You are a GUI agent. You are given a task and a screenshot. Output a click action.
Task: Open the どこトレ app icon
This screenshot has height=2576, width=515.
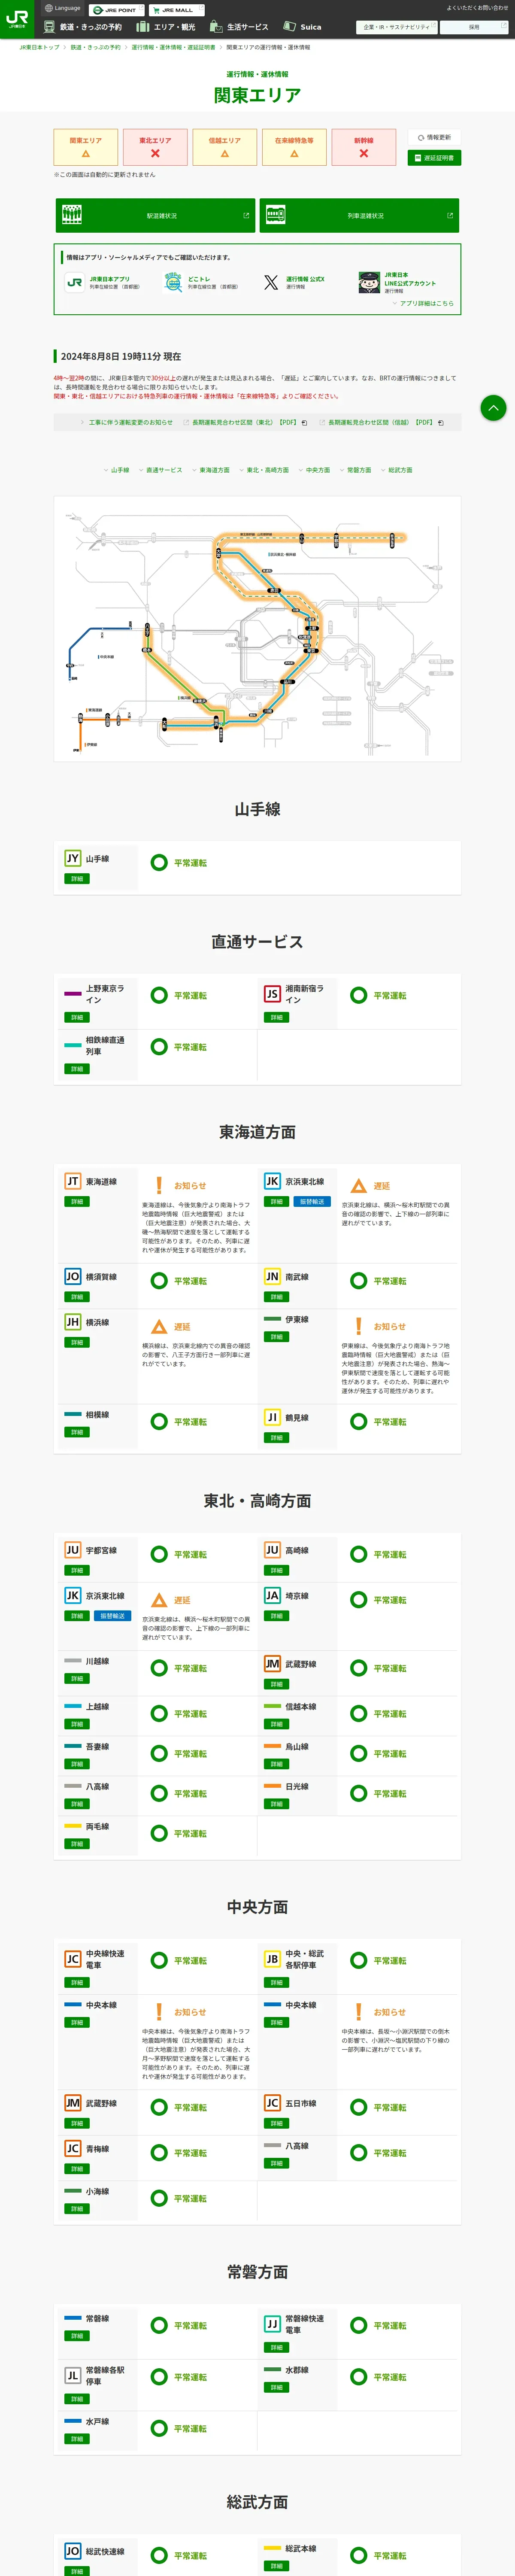[x=173, y=283]
